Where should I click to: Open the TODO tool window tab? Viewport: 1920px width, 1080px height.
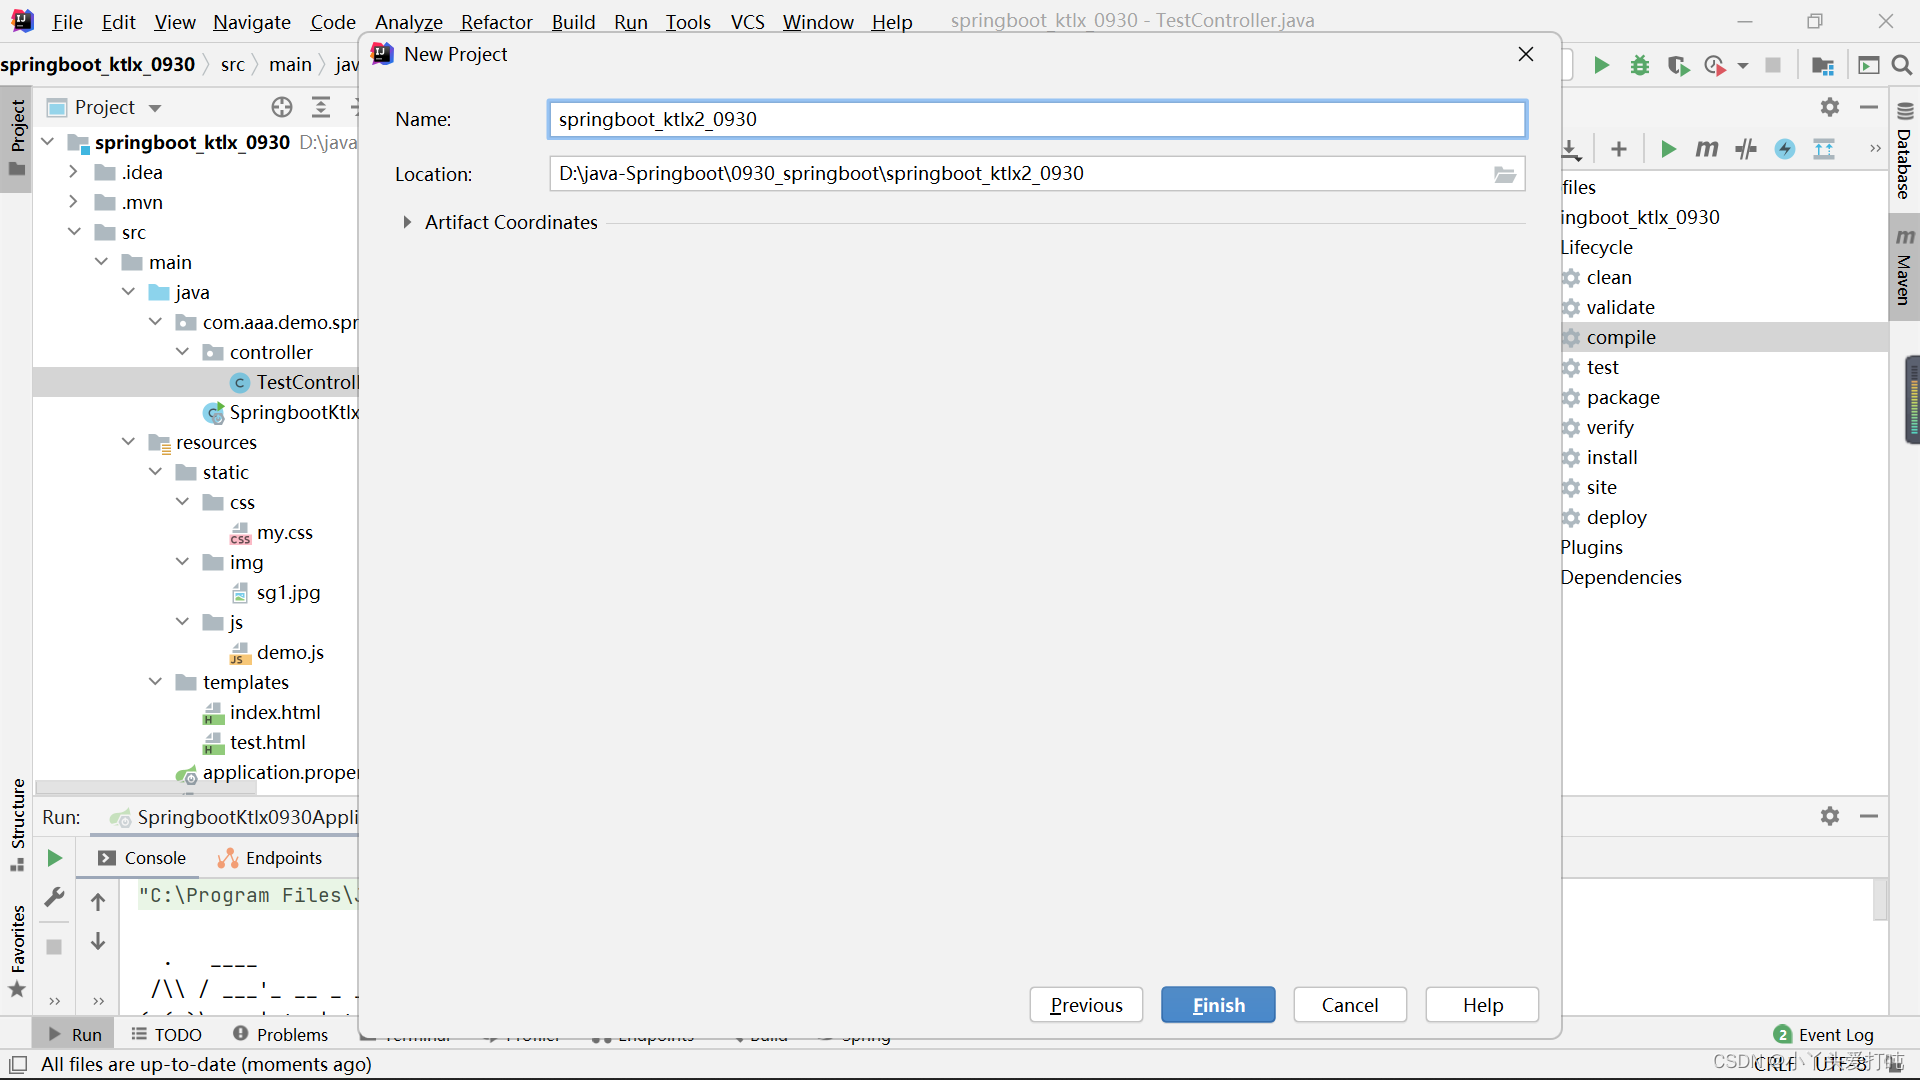(167, 1034)
